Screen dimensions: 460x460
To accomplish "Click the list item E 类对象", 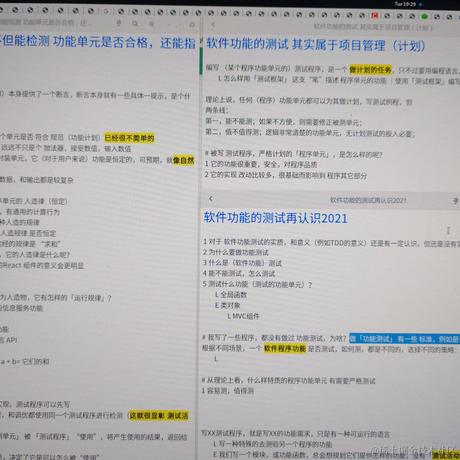I will (x=228, y=305).
